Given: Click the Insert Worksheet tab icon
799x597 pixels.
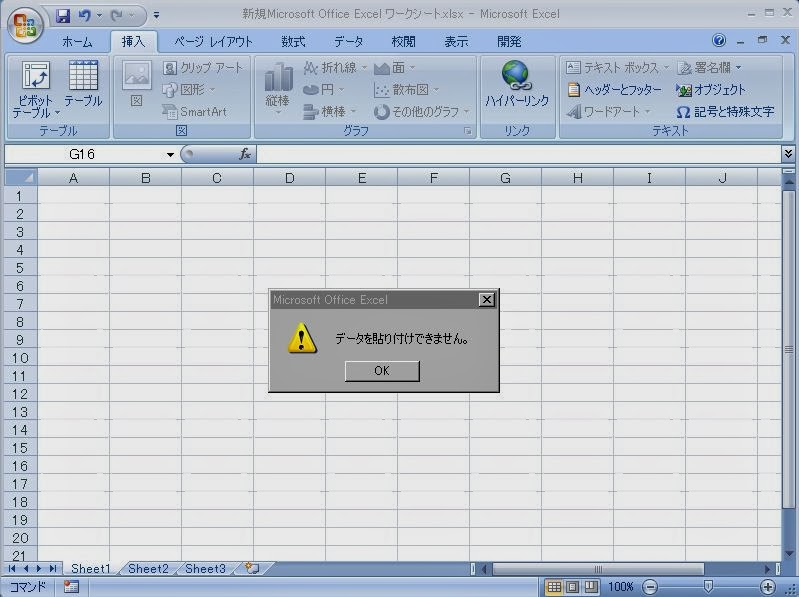Looking at the screenshot, I should point(252,568).
